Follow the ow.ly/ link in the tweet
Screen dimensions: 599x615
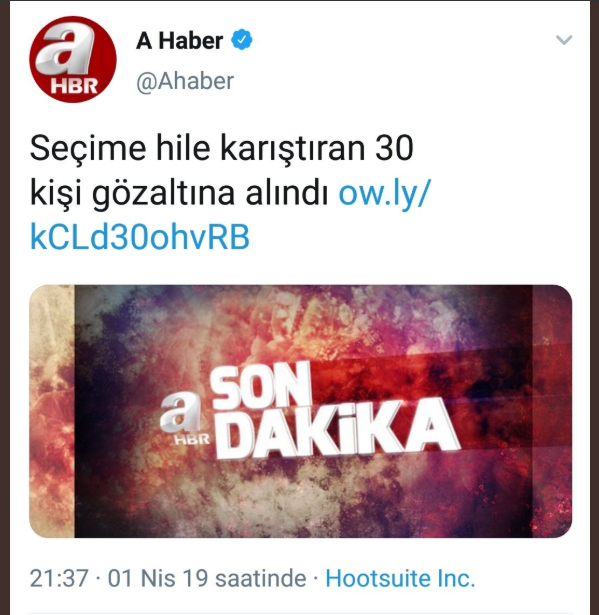tap(384, 193)
